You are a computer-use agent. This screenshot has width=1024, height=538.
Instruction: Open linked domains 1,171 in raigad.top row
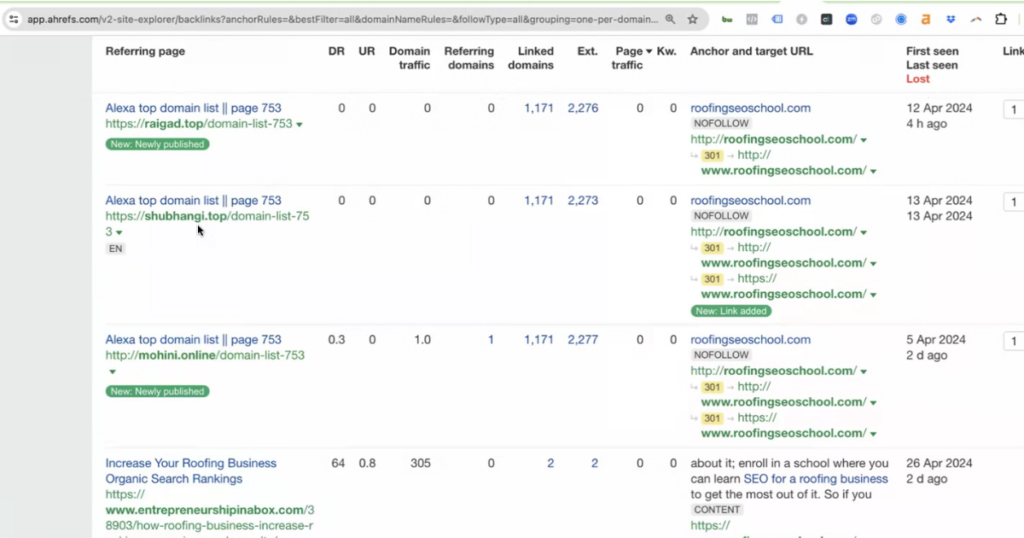pyautogui.click(x=539, y=108)
